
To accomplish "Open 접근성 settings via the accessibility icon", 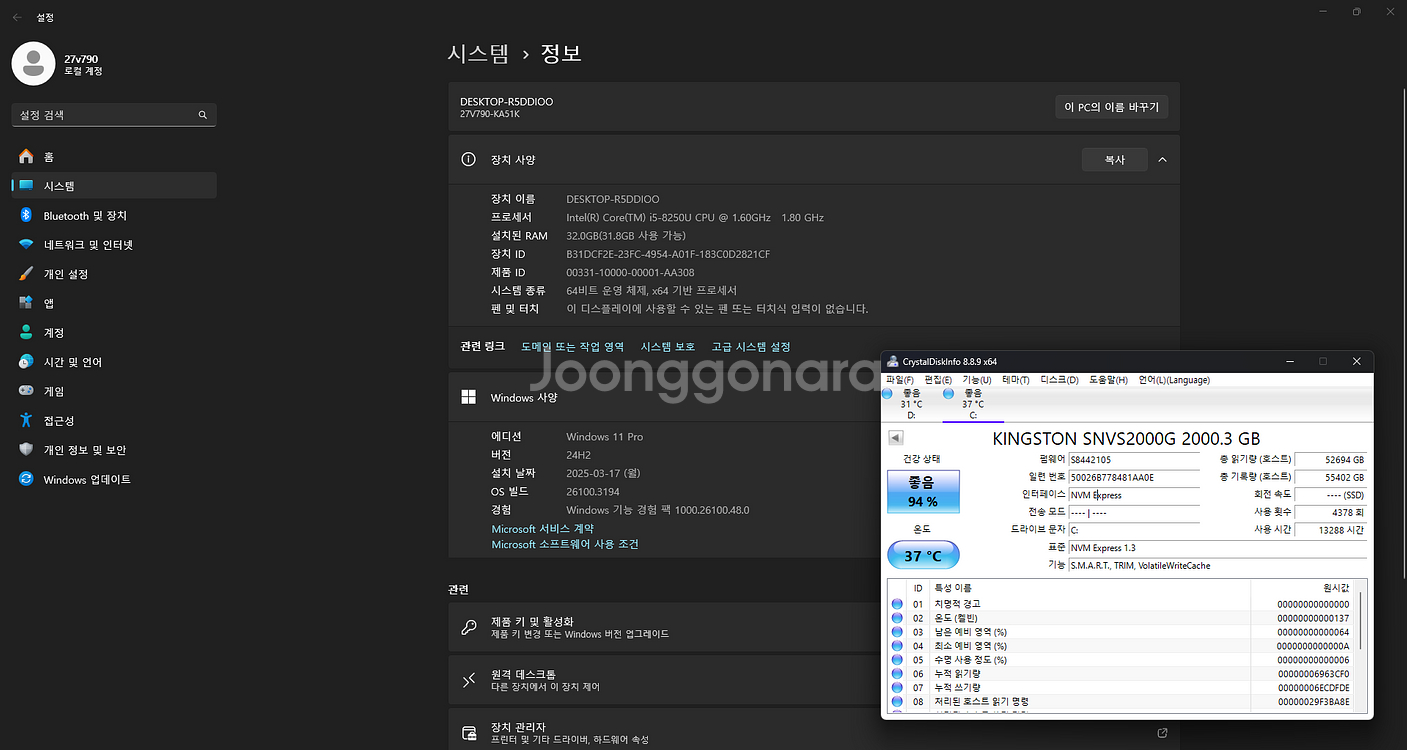I will click(25, 420).
